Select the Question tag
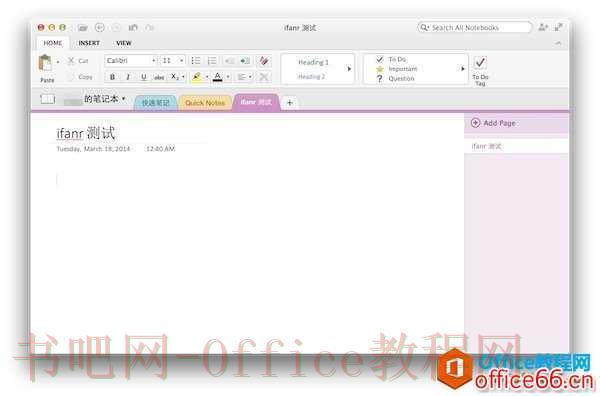The image size is (600, 396). (x=395, y=78)
